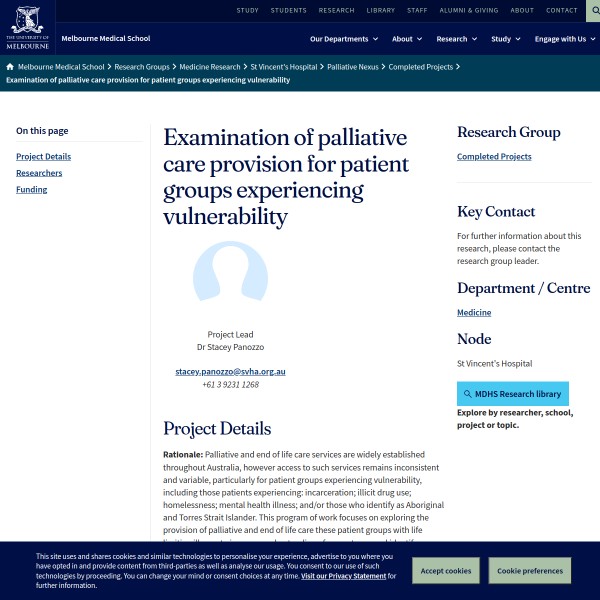The image size is (600, 600).
Task: Expand the Study dropdown menu
Action: 506,39
